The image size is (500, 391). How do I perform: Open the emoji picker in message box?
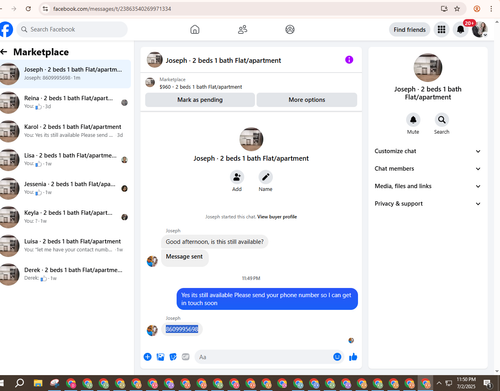coord(337,357)
